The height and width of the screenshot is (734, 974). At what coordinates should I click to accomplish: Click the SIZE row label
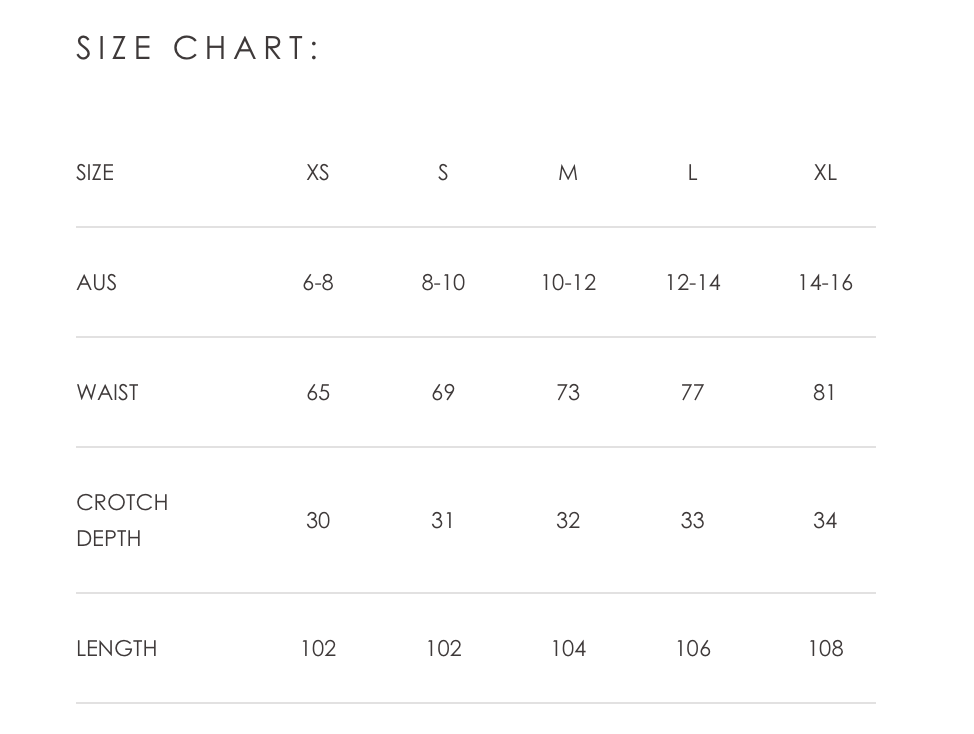(x=95, y=173)
